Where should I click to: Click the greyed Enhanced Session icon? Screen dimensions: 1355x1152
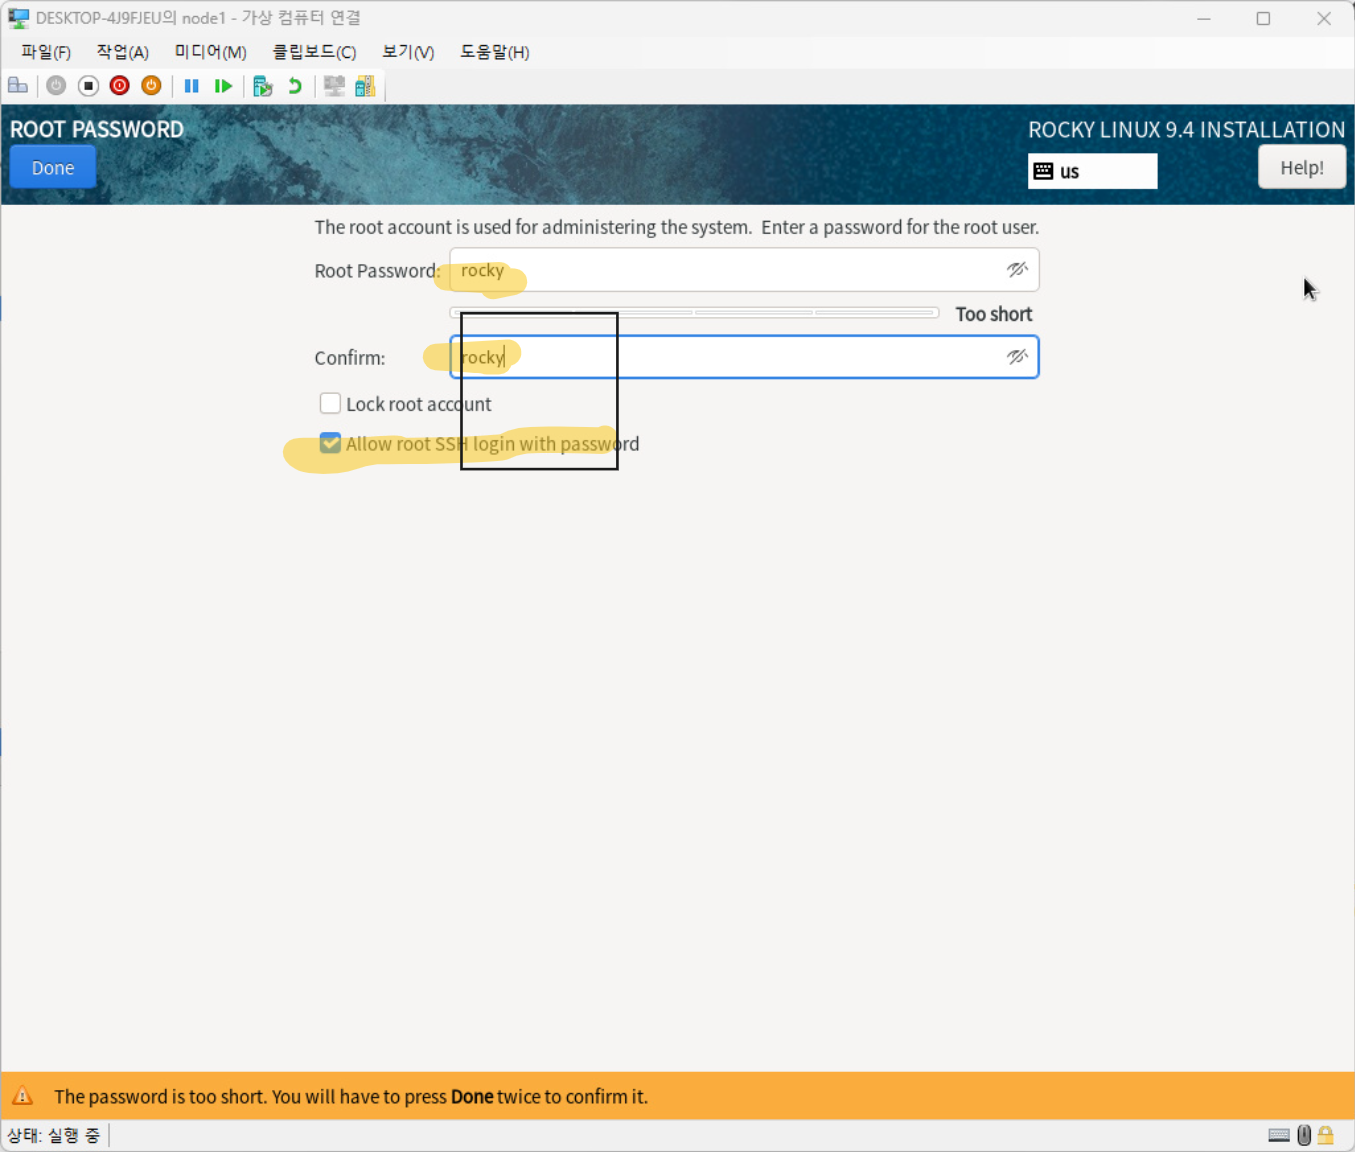[334, 86]
